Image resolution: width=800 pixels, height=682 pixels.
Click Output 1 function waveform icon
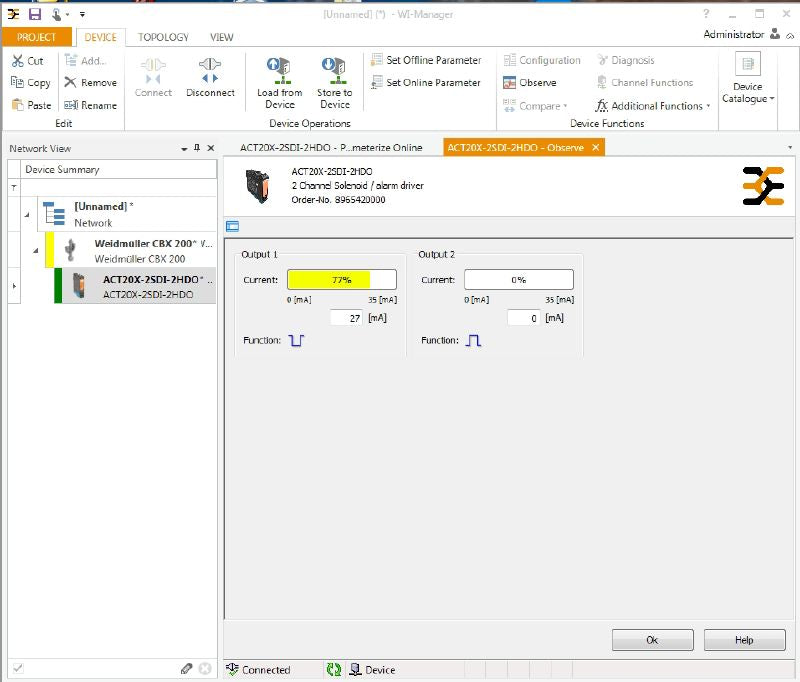(296, 341)
